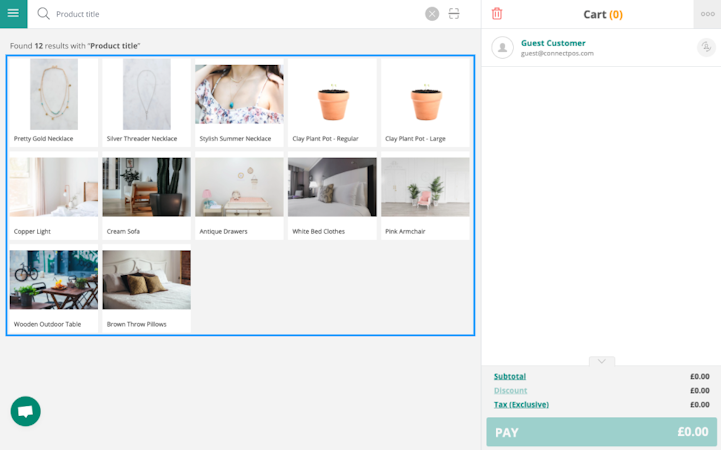Select the Antique Drawers product
This screenshot has height=450, width=721.
click(239, 195)
